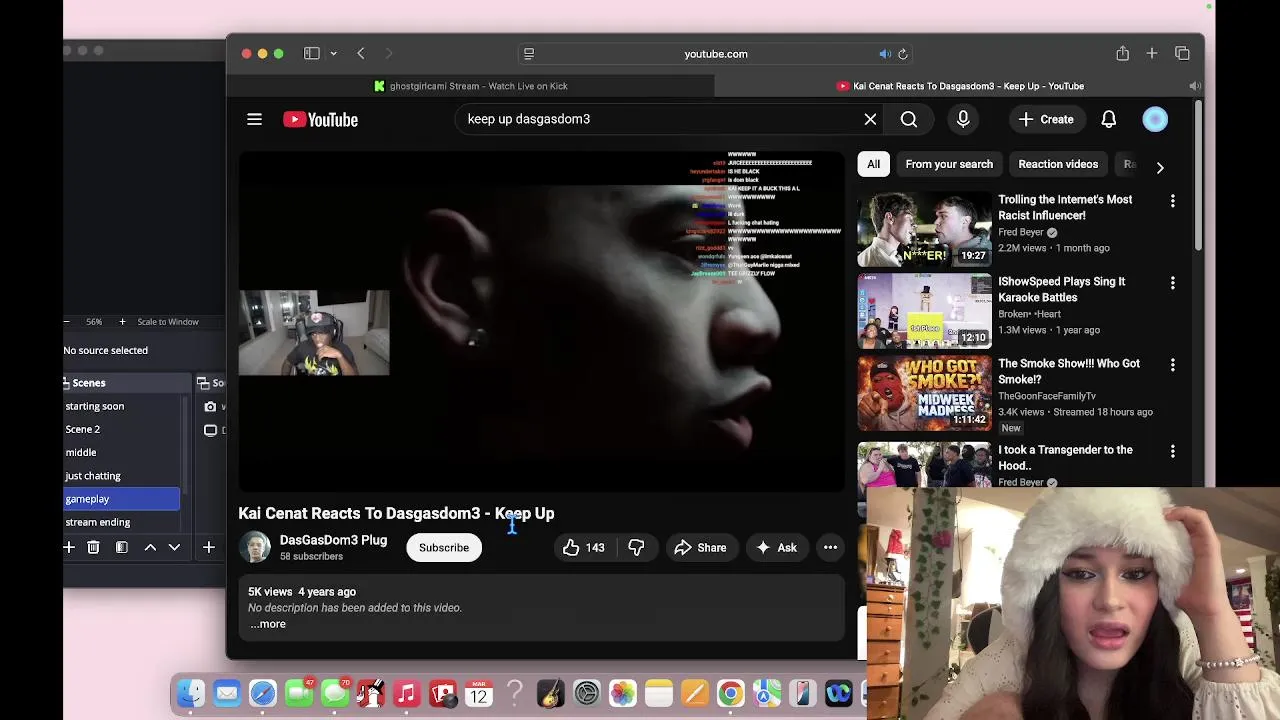Add a new scene in OBS

pyautogui.click(x=69, y=547)
